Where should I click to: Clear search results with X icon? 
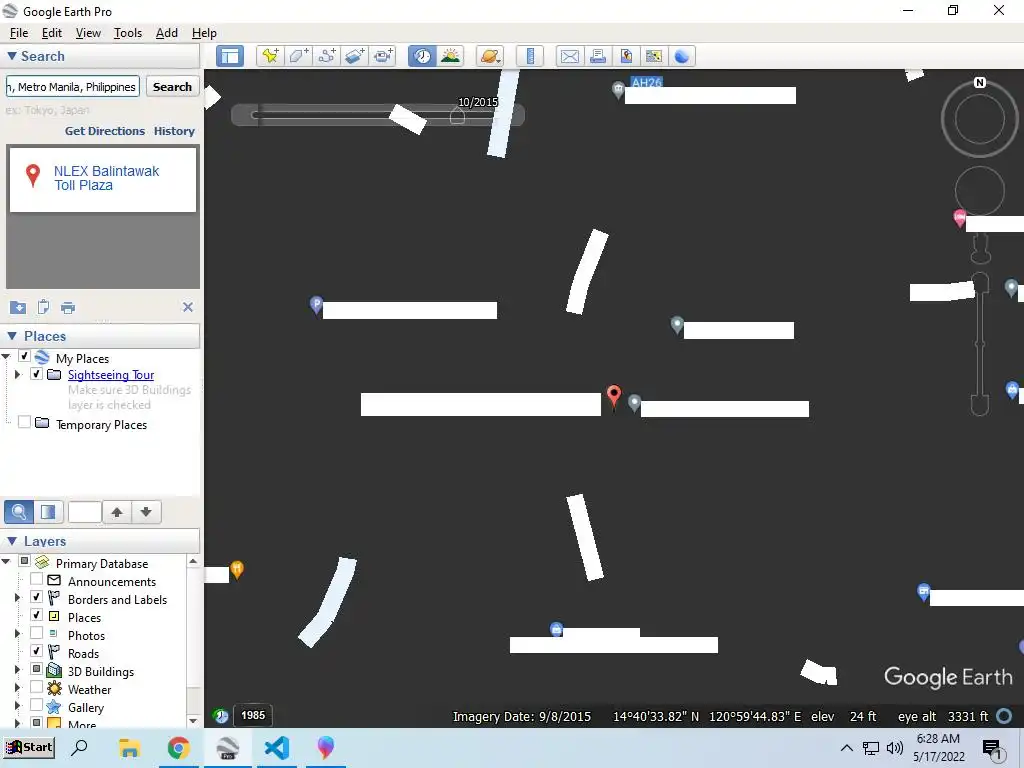(x=187, y=307)
